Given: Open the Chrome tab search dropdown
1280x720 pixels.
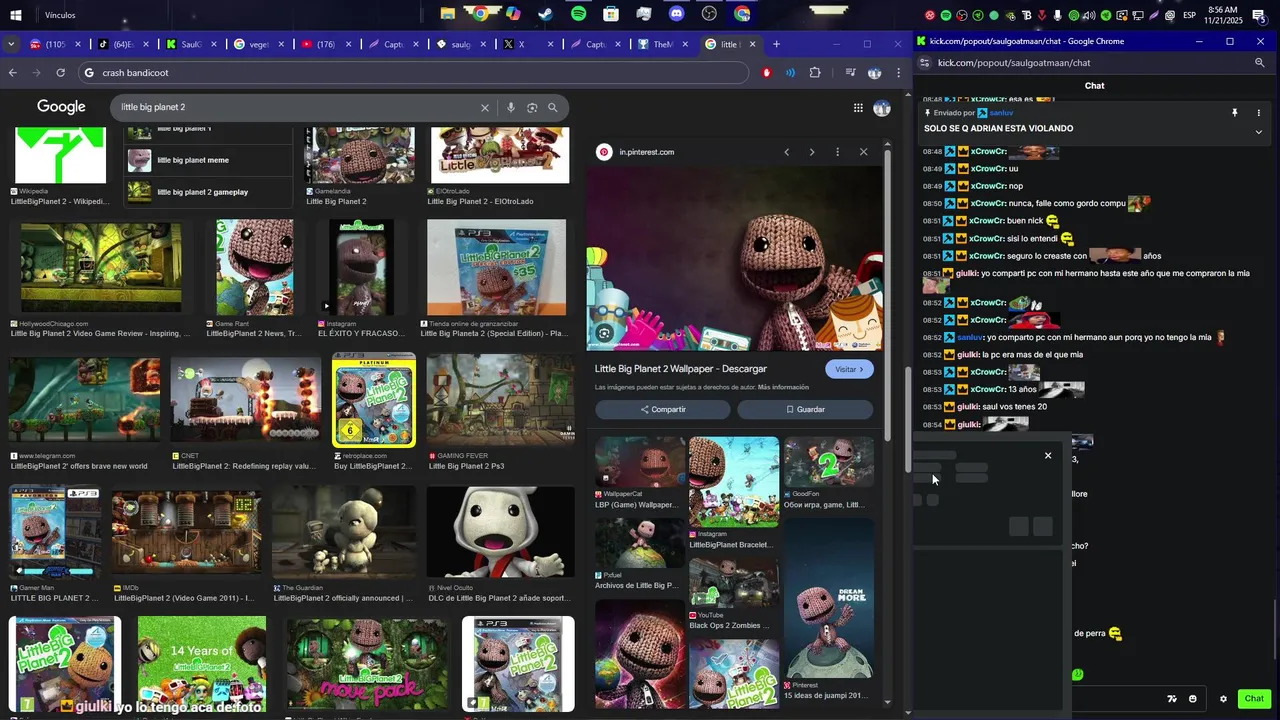Looking at the screenshot, I should [11, 44].
